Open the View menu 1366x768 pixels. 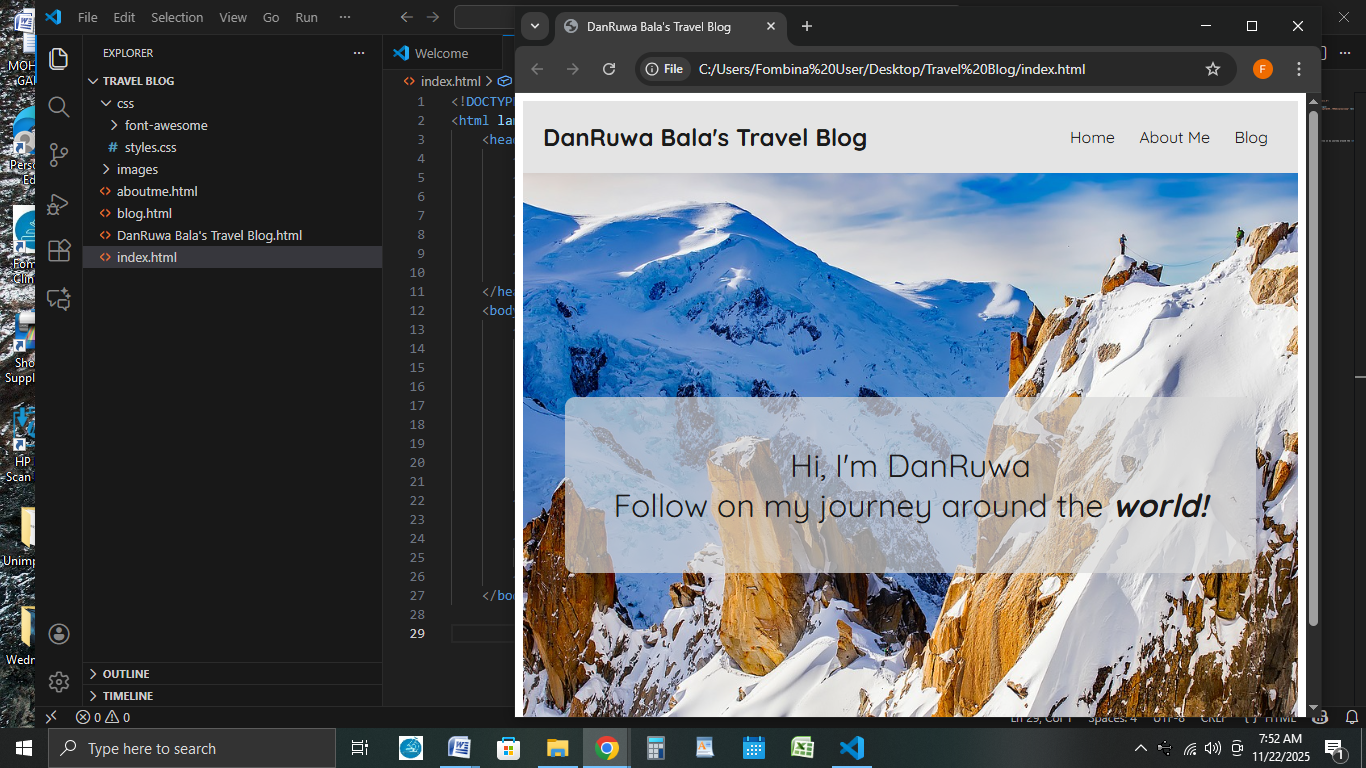click(233, 17)
